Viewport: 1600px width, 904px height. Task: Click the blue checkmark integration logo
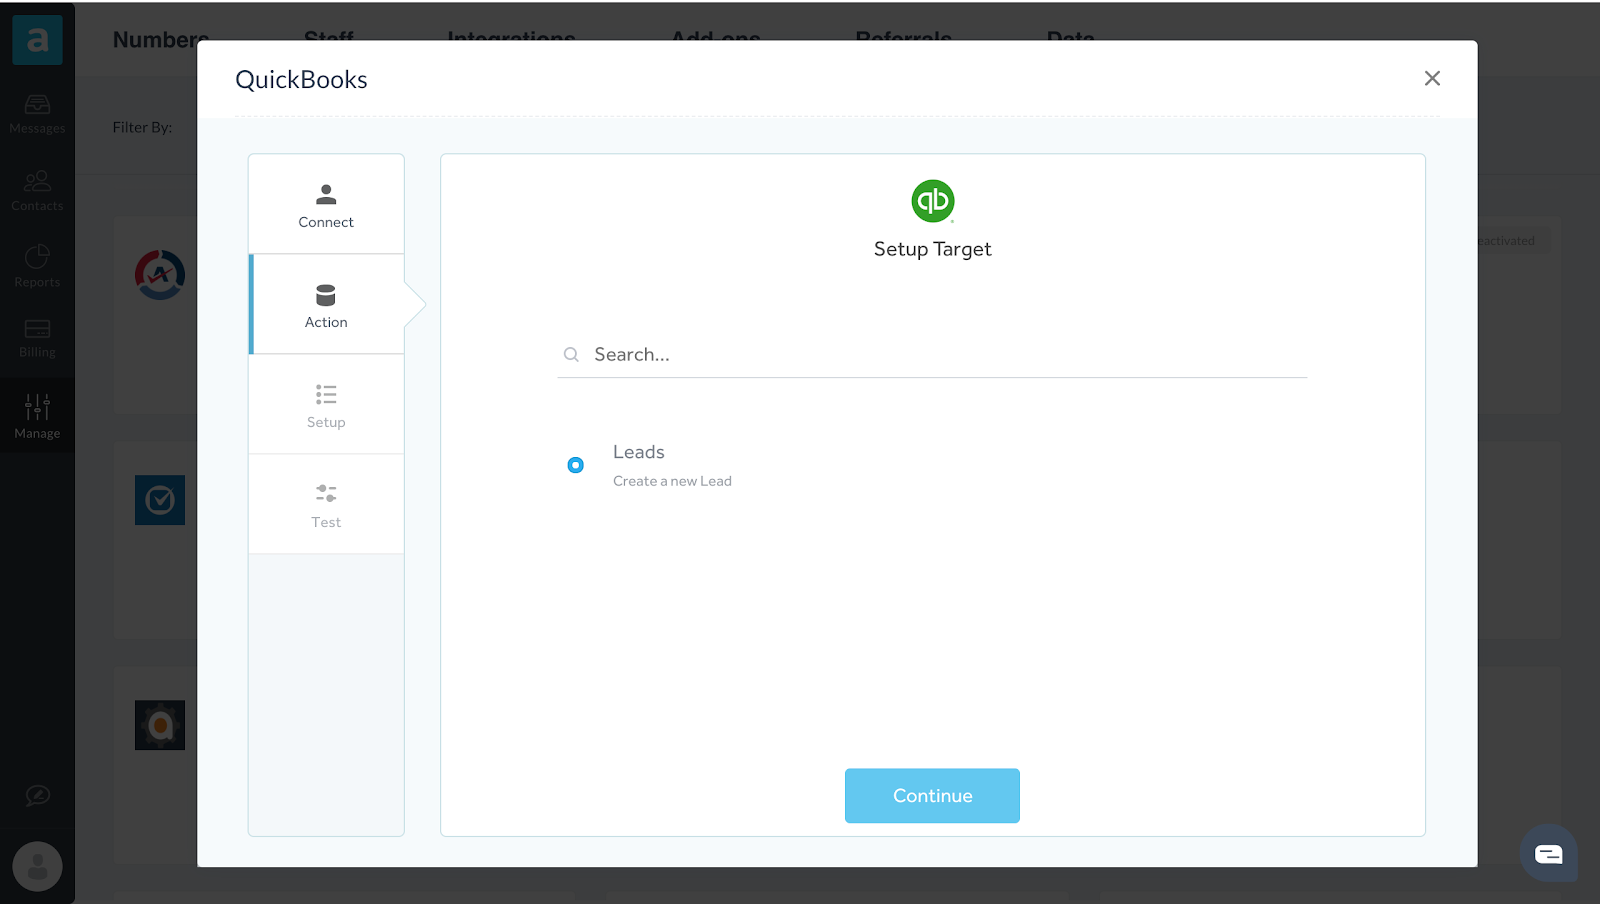pyautogui.click(x=160, y=500)
